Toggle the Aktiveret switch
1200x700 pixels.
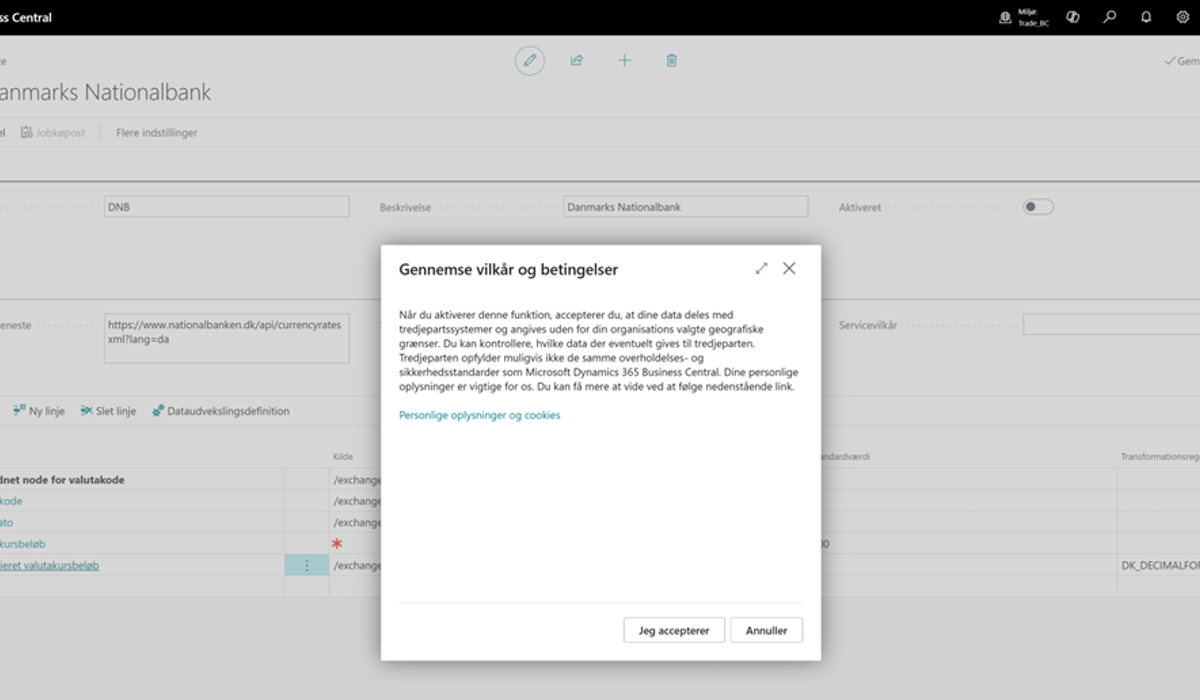[x=1038, y=207]
